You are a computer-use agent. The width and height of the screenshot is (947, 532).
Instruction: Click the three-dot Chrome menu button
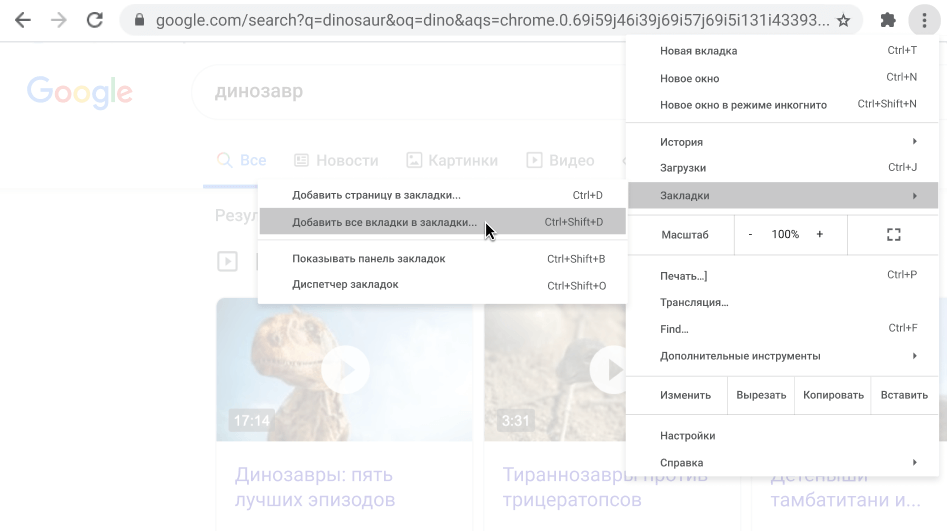click(x=923, y=20)
